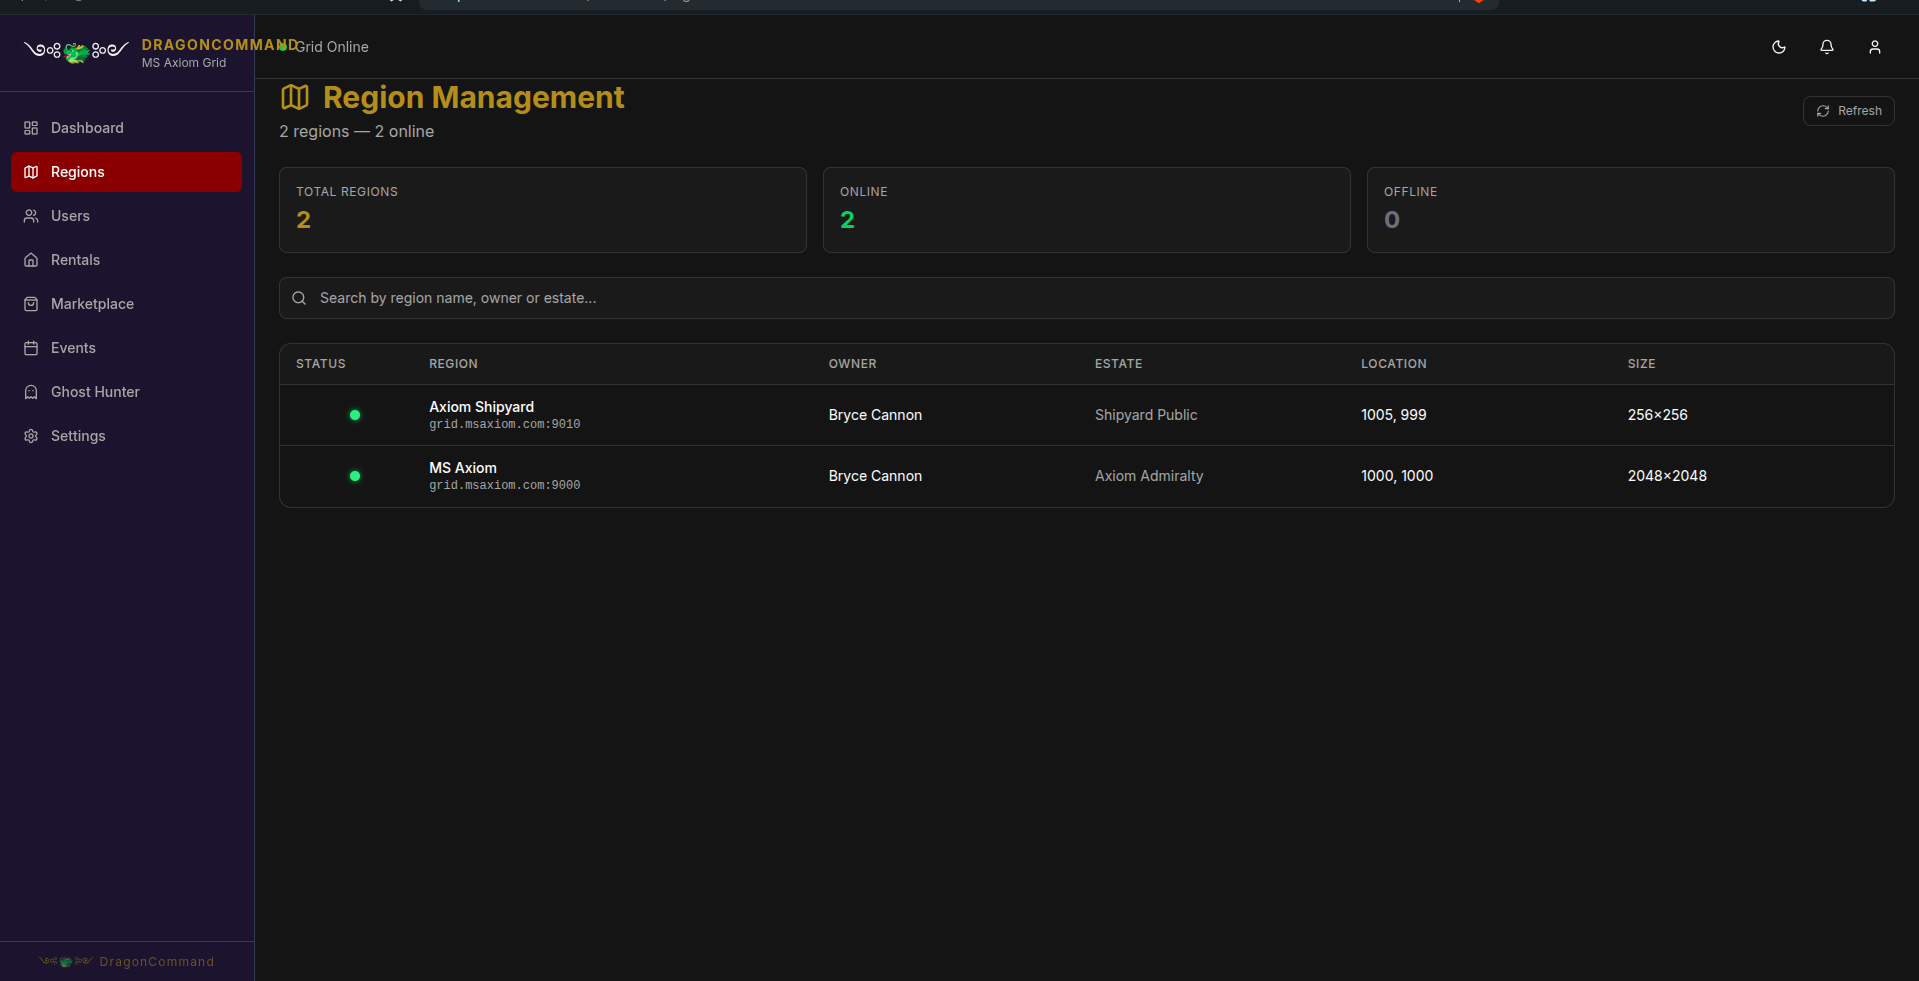Click the Dashboard grid icon in sidebar
This screenshot has height=981, width=1919.
point(31,128)
